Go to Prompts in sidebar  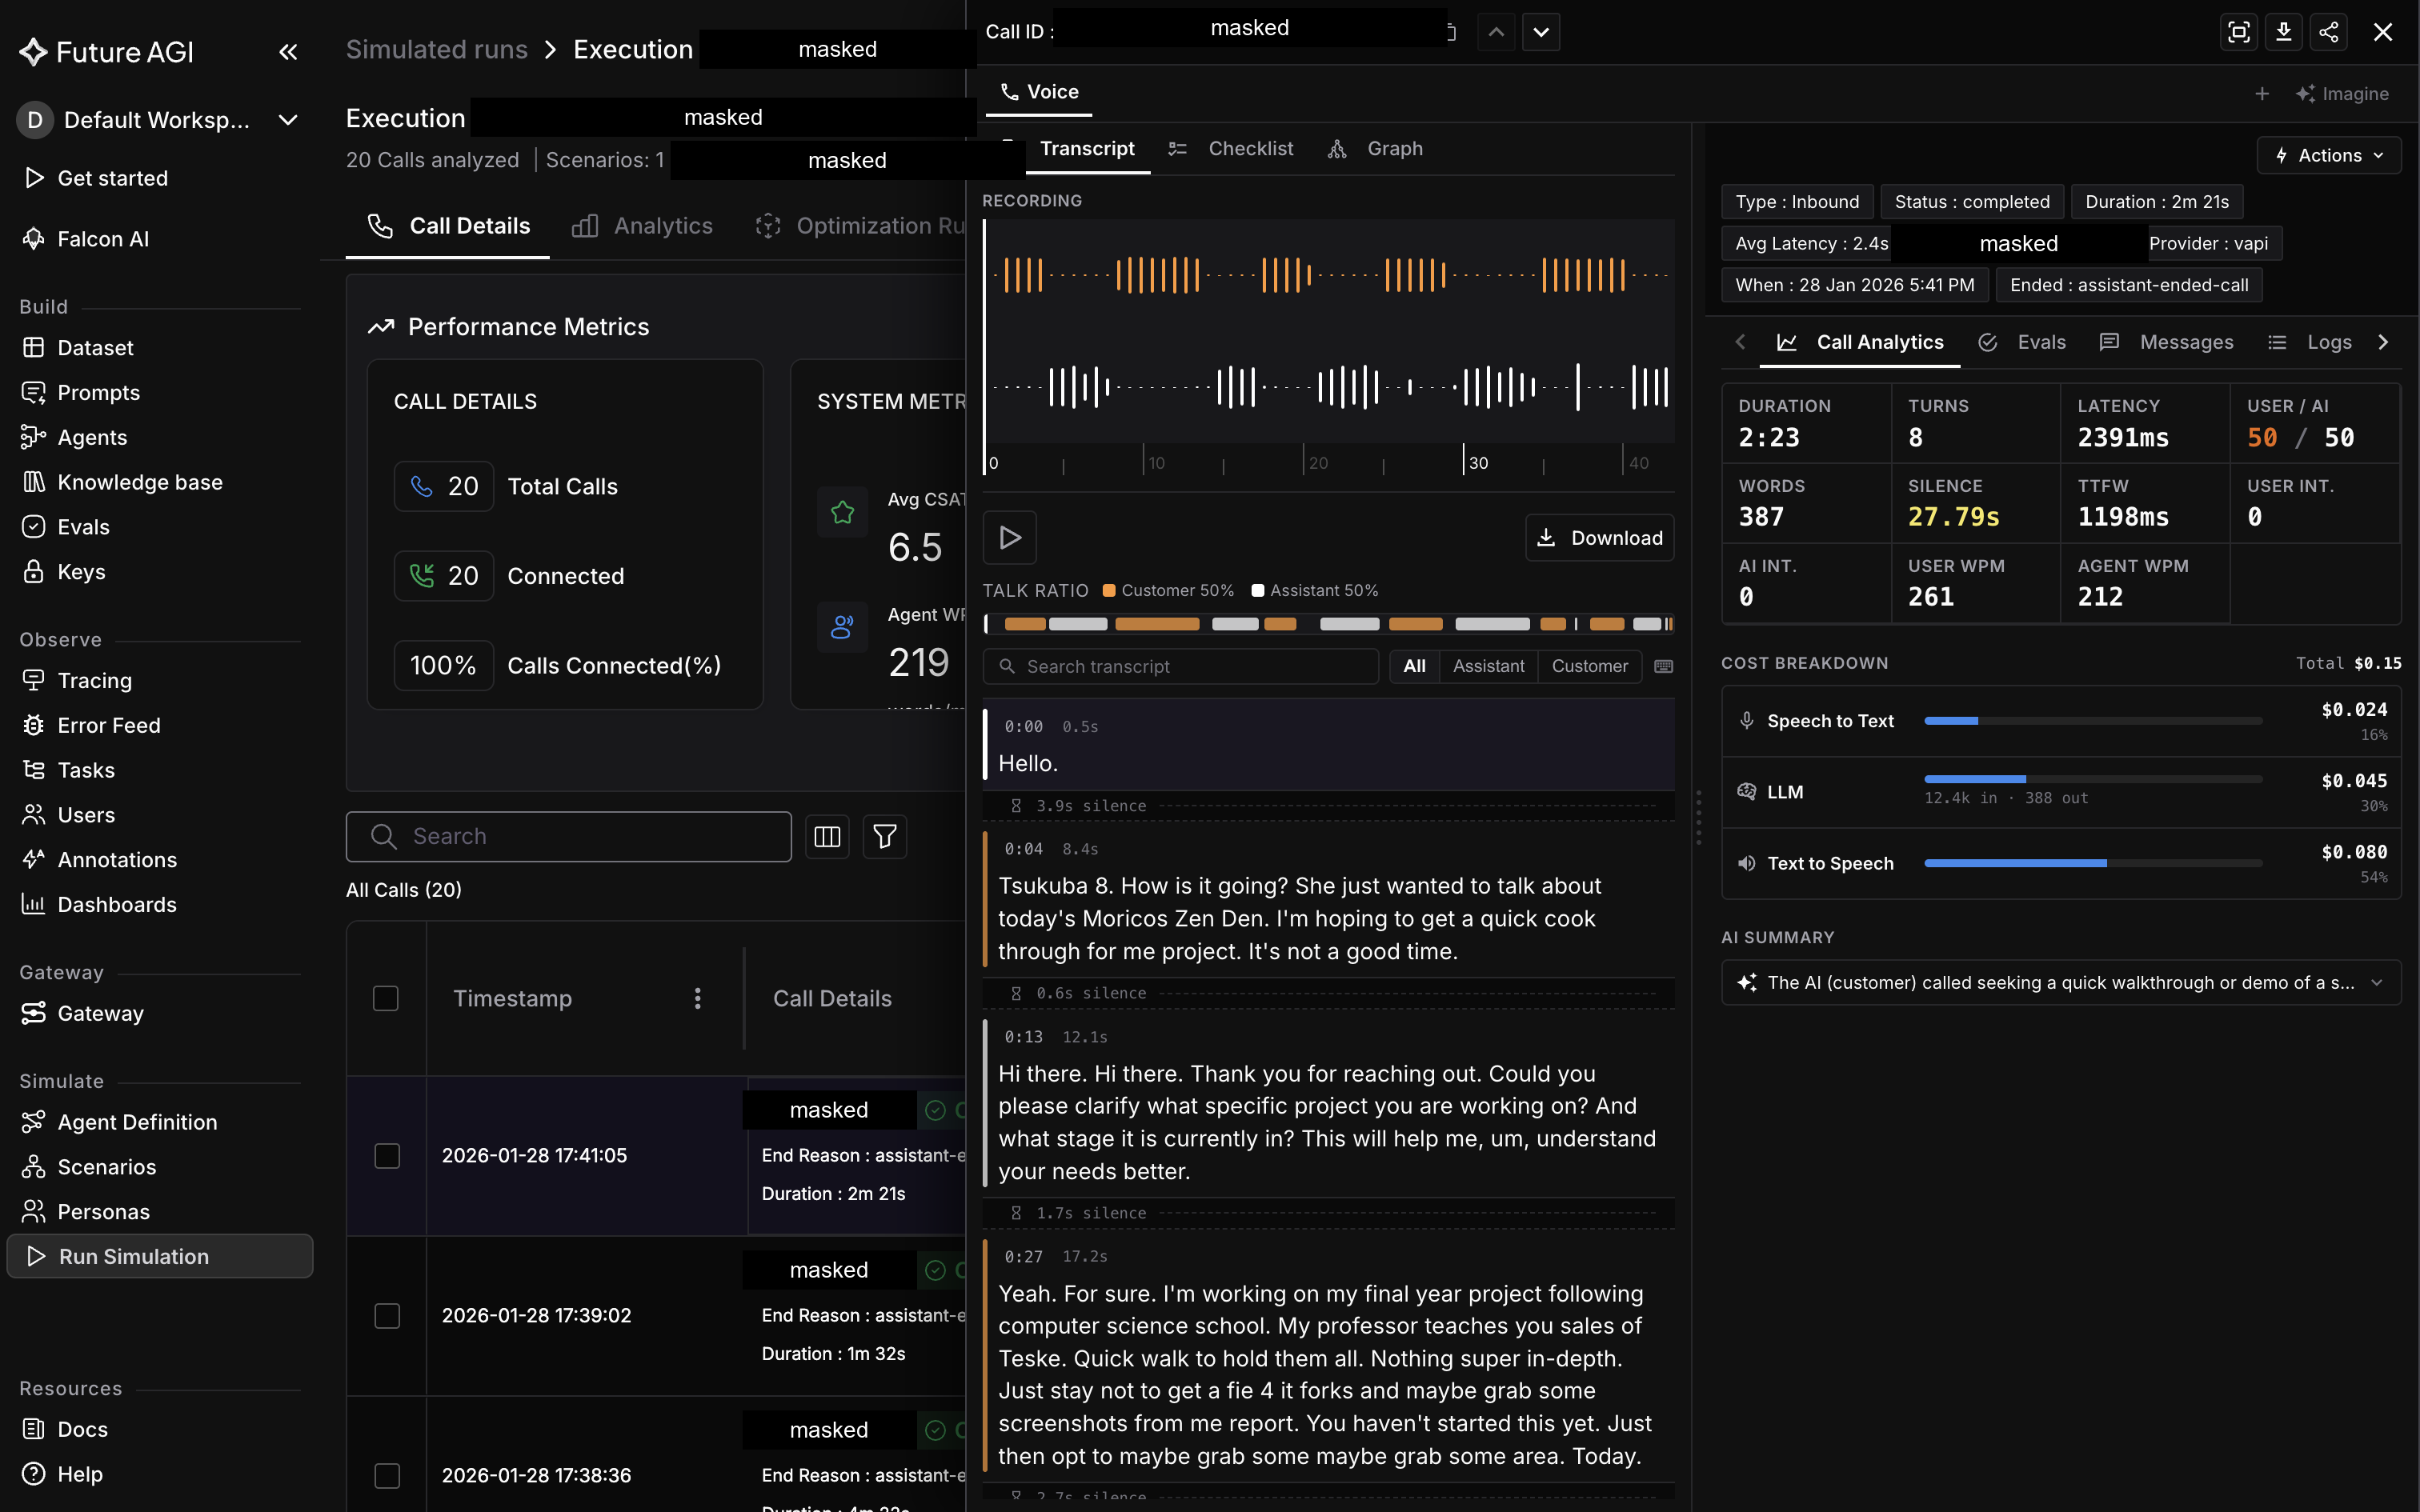click(x=98, y=393)
